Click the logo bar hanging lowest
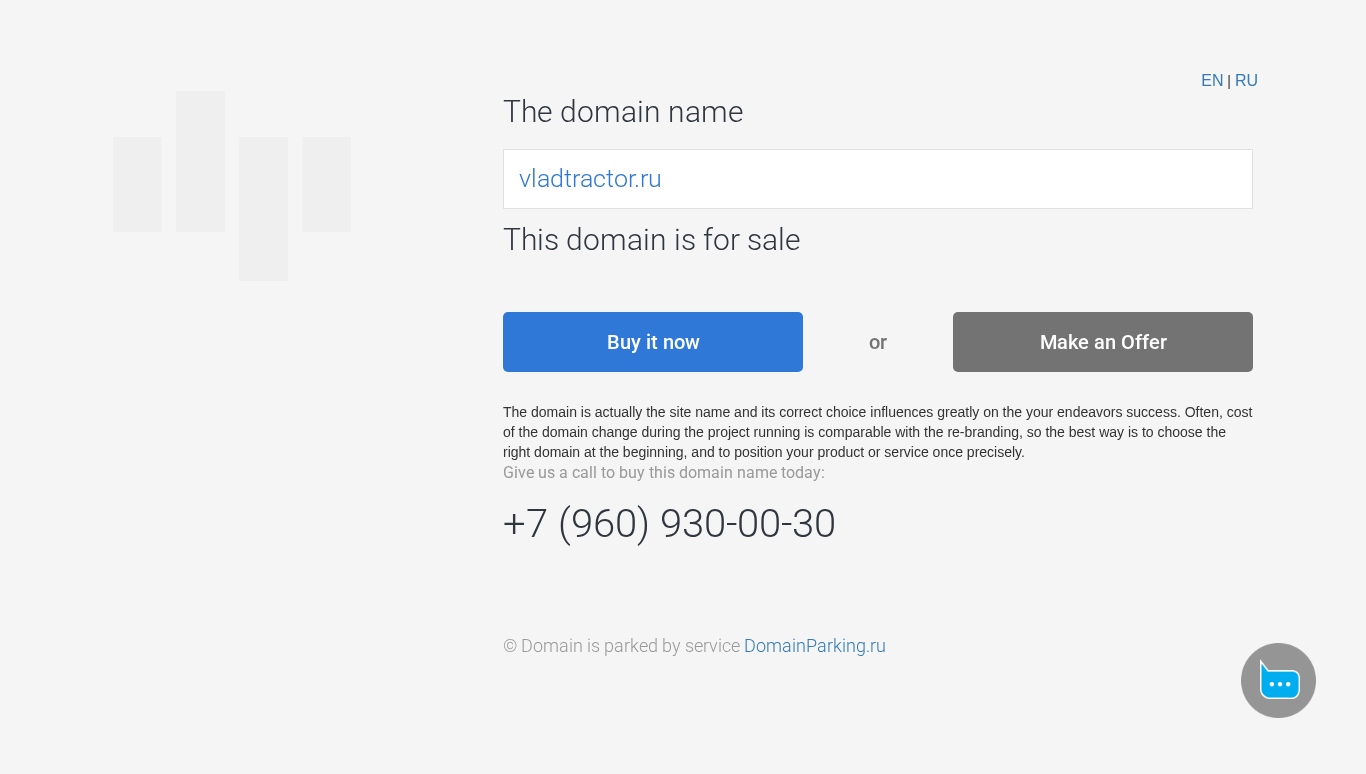This screenshot has height=774, width=1366. [263, 209]
